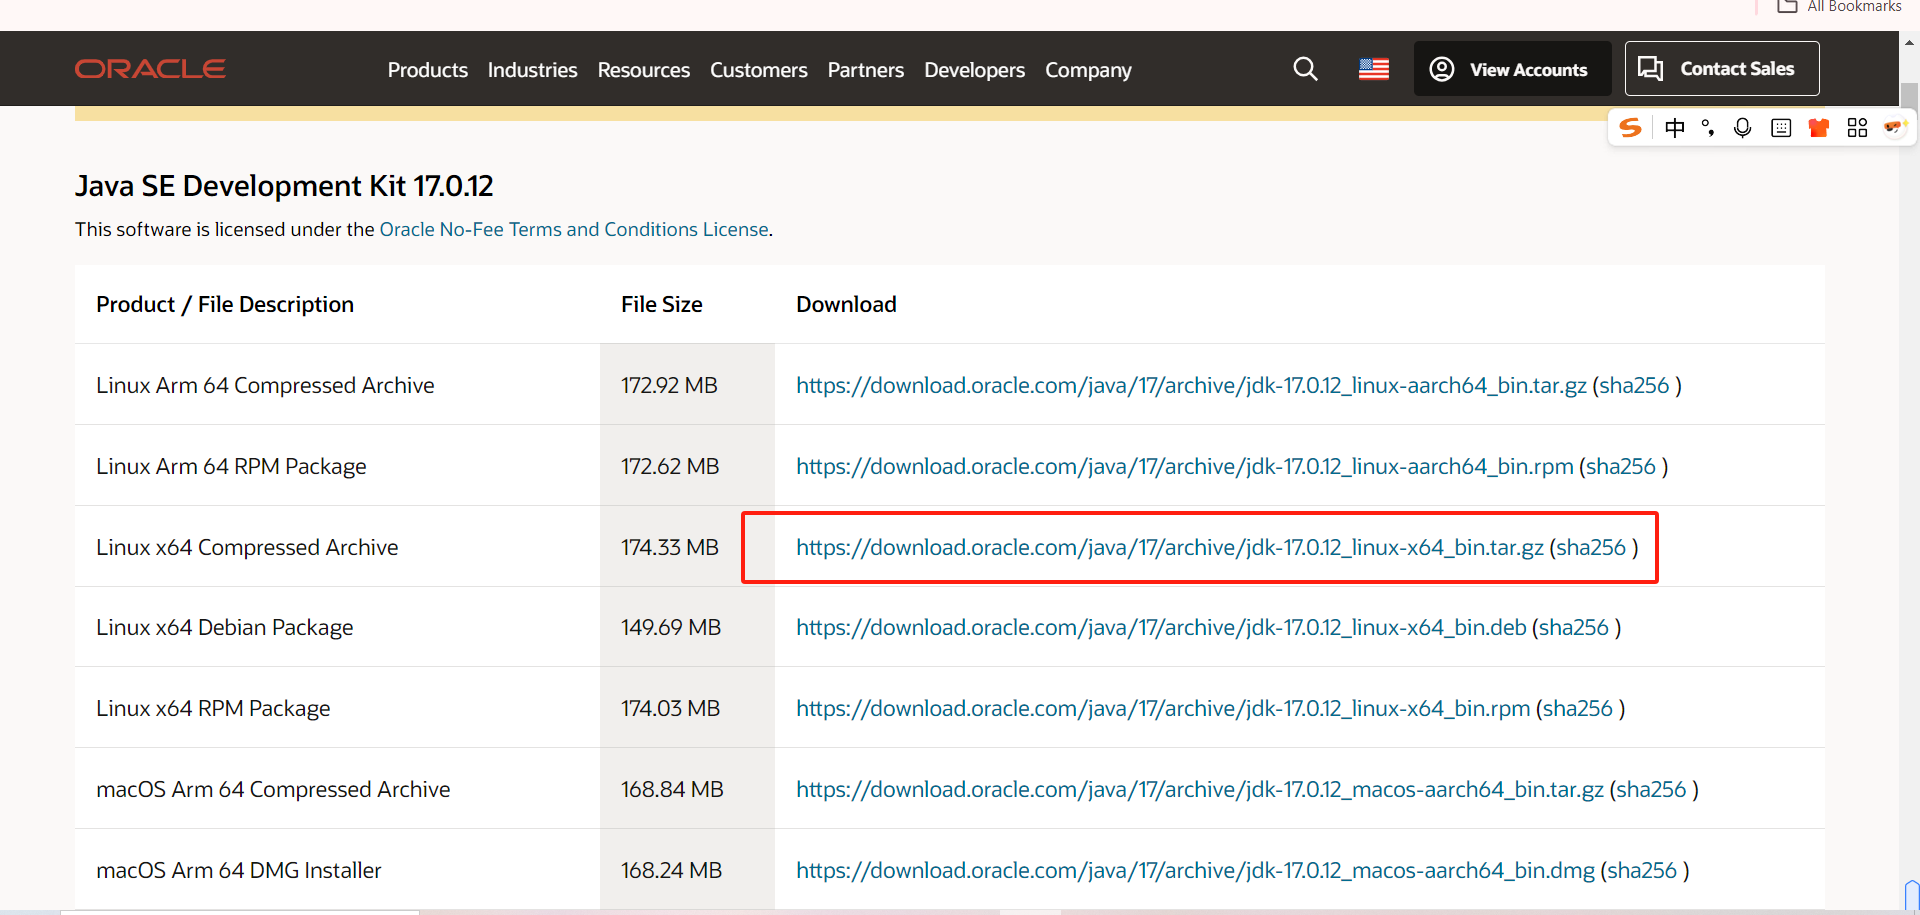Toggle the punctuation mode icon
Screen dimensions: 1920x915
click(1708, 127)
